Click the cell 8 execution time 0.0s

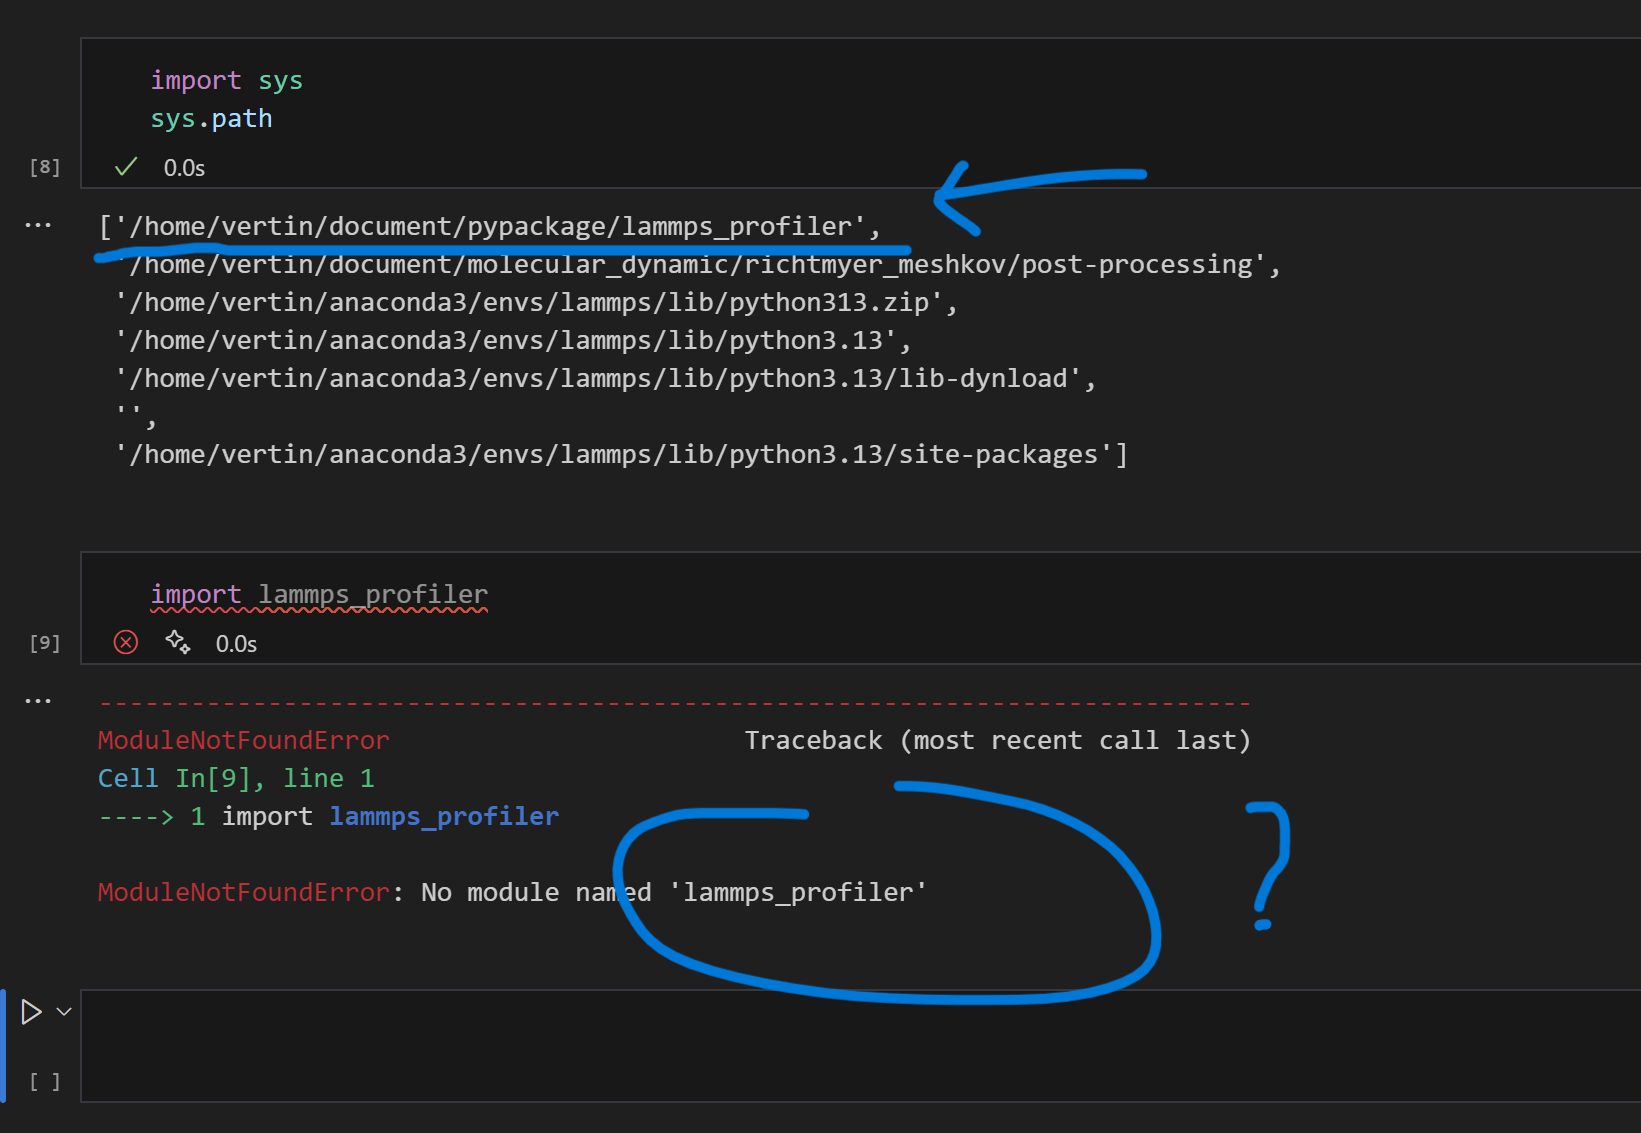click(x=185, y=168)
